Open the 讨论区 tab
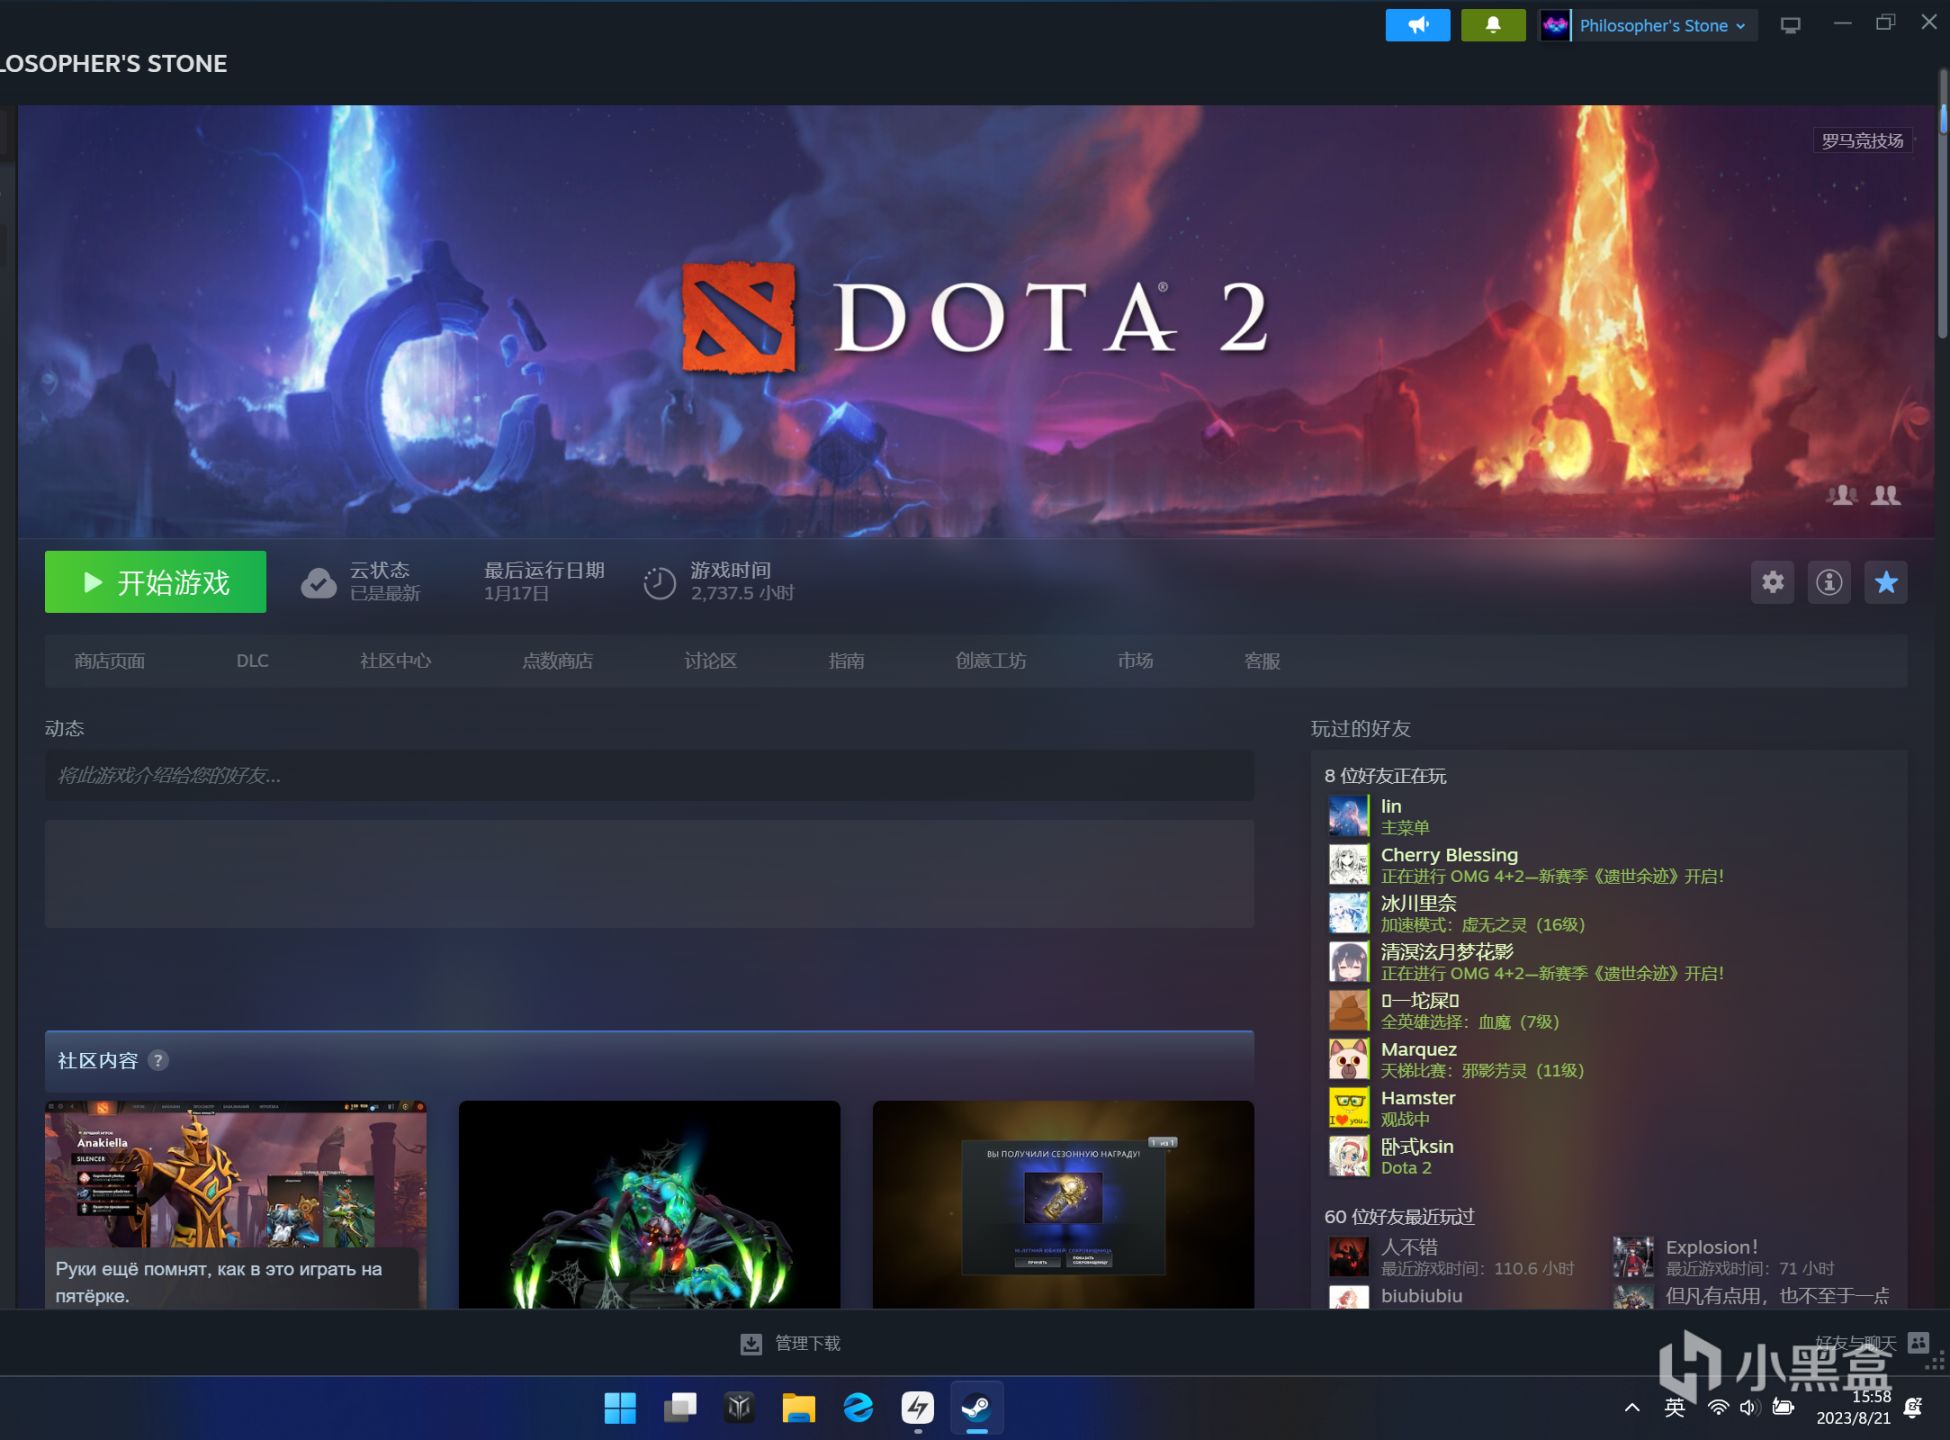 click(711, 661)
